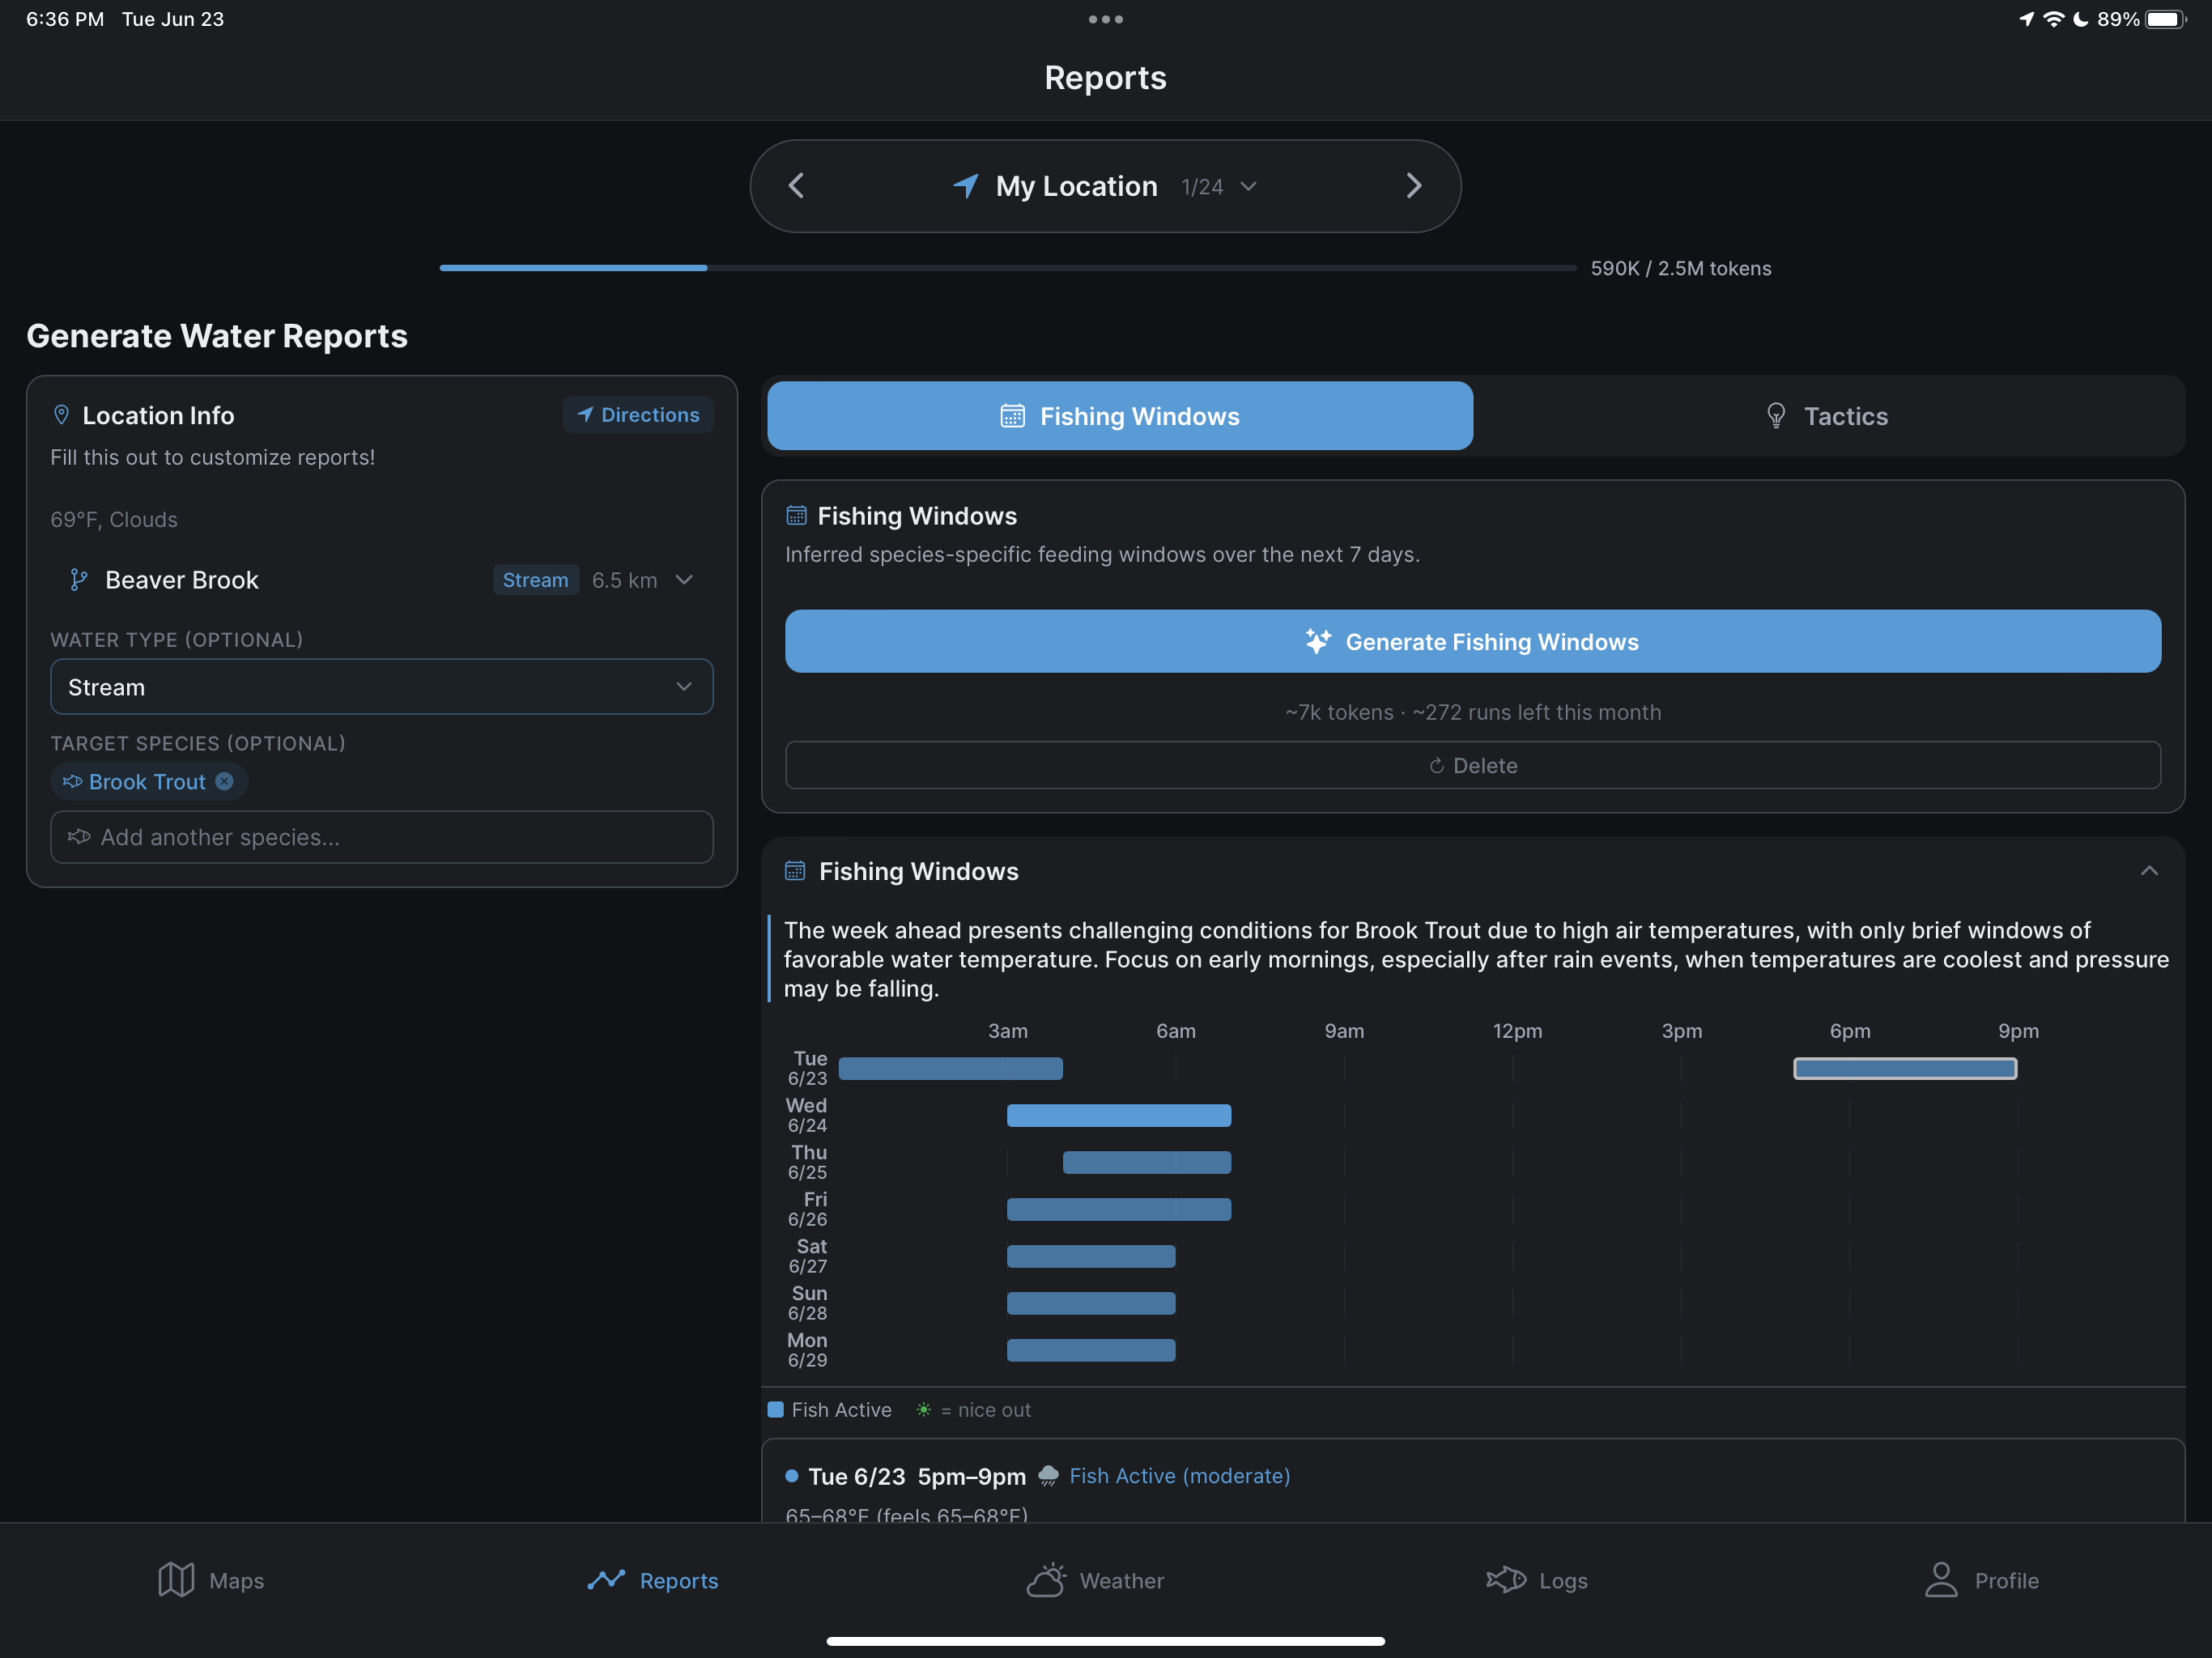This screenshot has height=1658, width=2212.
Task: Open the Reports tab in bottom bar
Action: [x=652, y=1580]
